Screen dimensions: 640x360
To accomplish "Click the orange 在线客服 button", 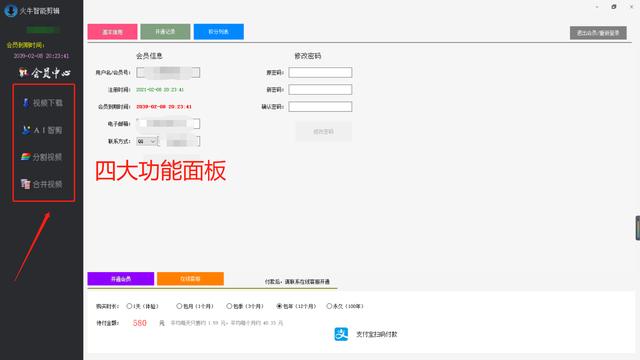I will pos(190,279).
